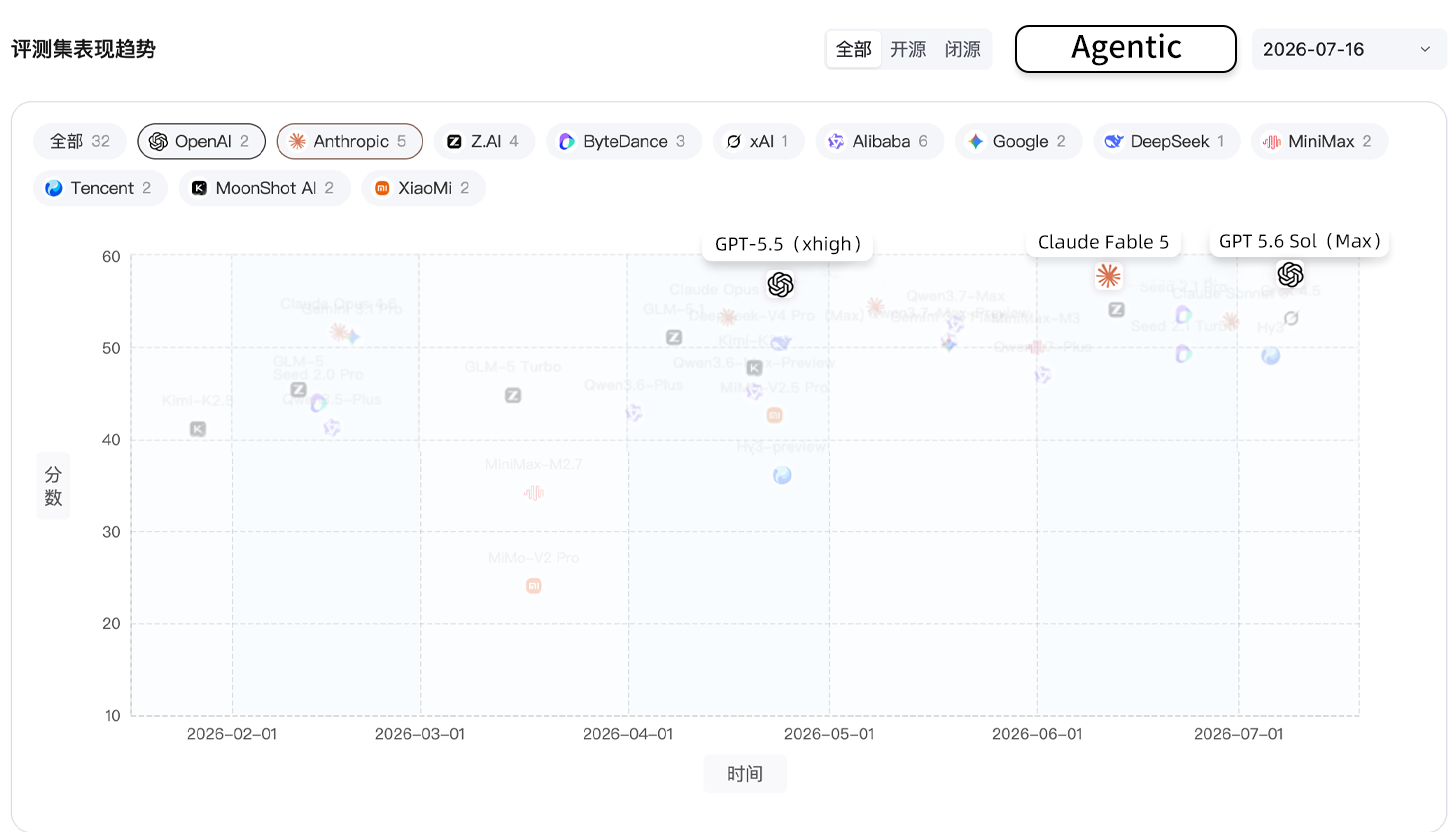Select the Alibaba marker for Qwen3.7-Plus
This screenshot has height=832, width=1448.
[1043, 374]
